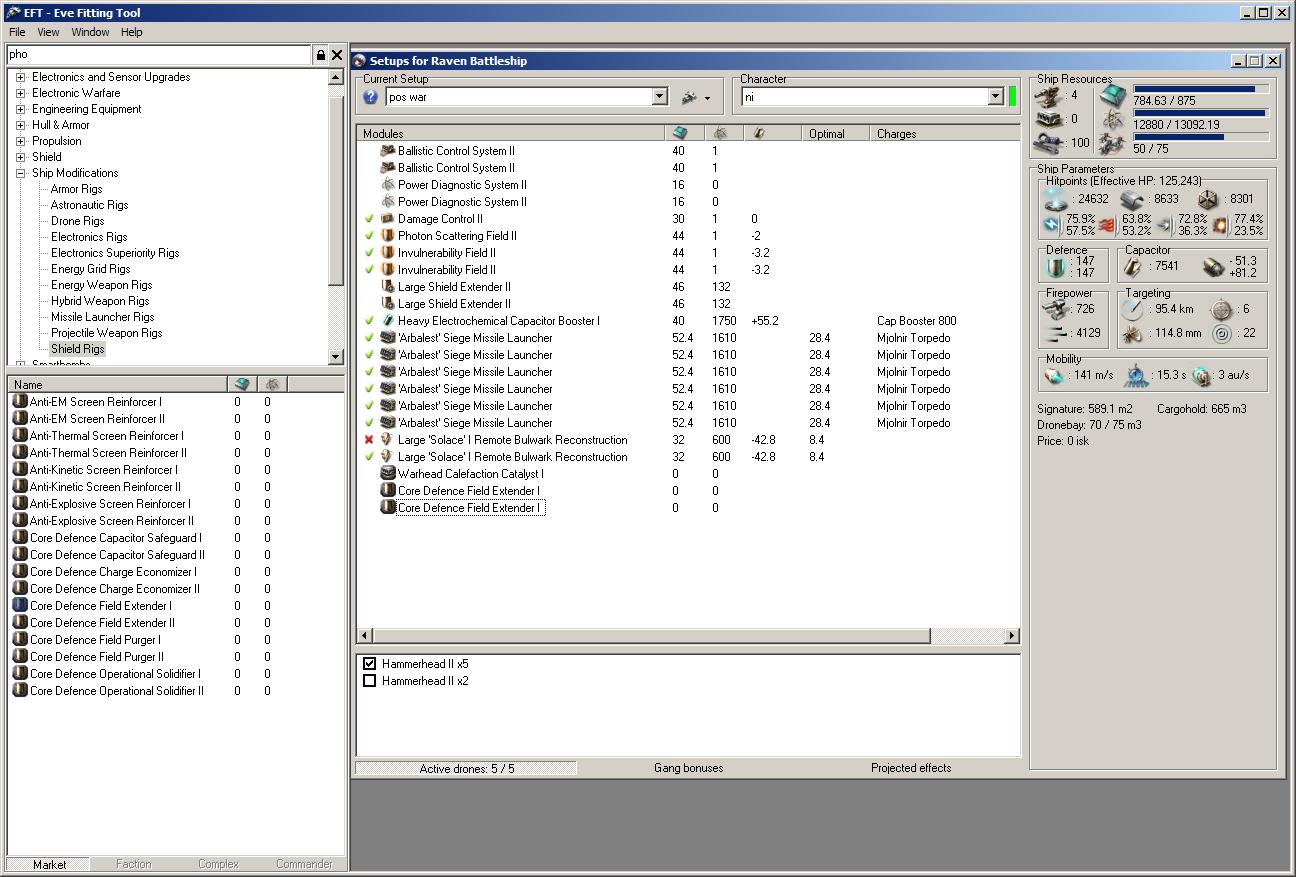
Task: Open the Window menu
Action: click(90, 32)
